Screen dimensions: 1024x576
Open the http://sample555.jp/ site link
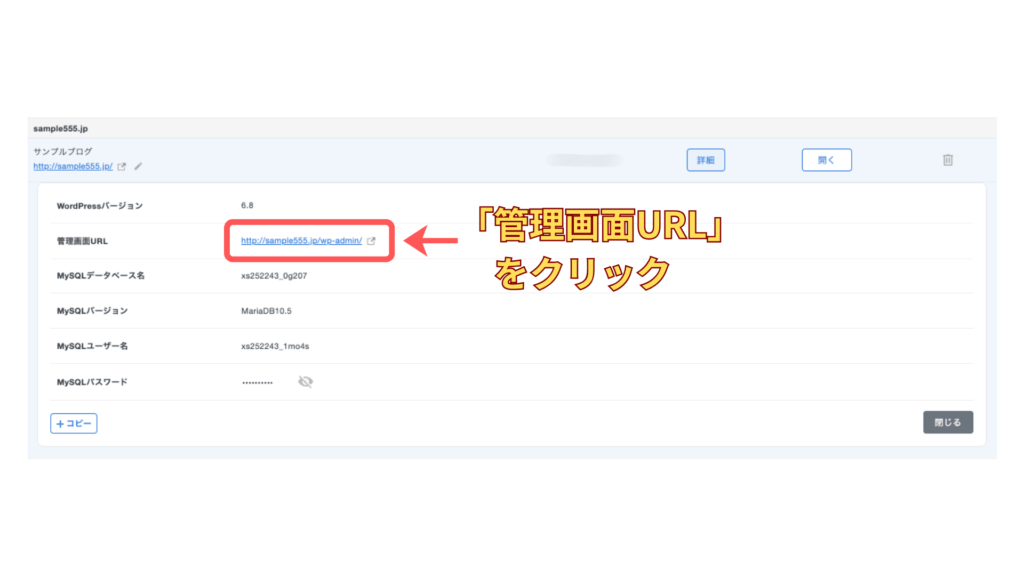click(72, 167)
